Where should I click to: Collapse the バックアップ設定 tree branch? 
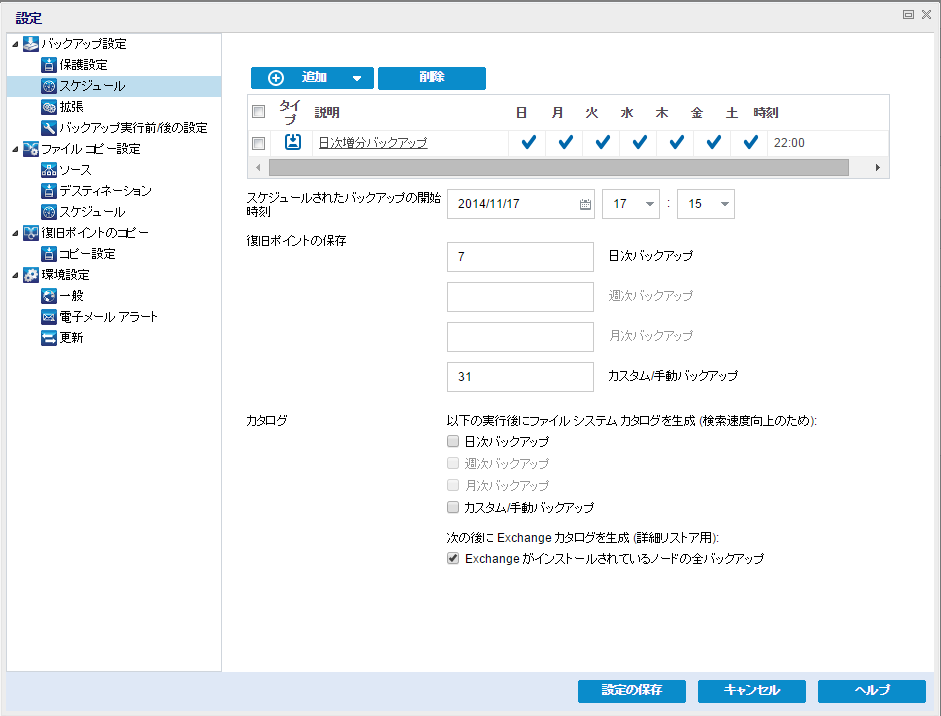point(13,44)
